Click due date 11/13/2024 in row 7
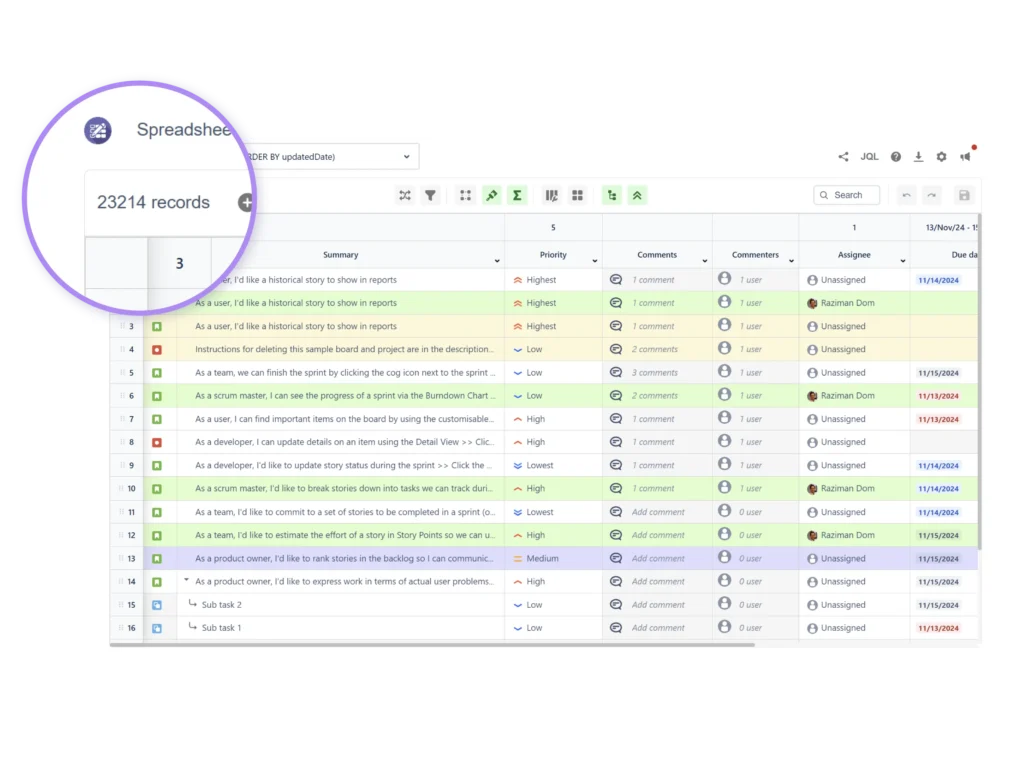 click(x=938, y=419)
